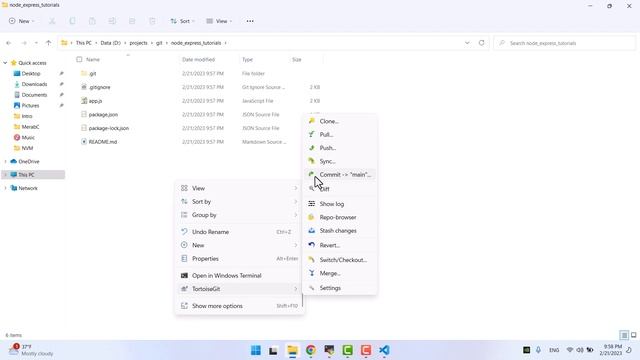The image size is (640, 360).
Task: Select Downloads in Quick access
Action: [33, 84]
